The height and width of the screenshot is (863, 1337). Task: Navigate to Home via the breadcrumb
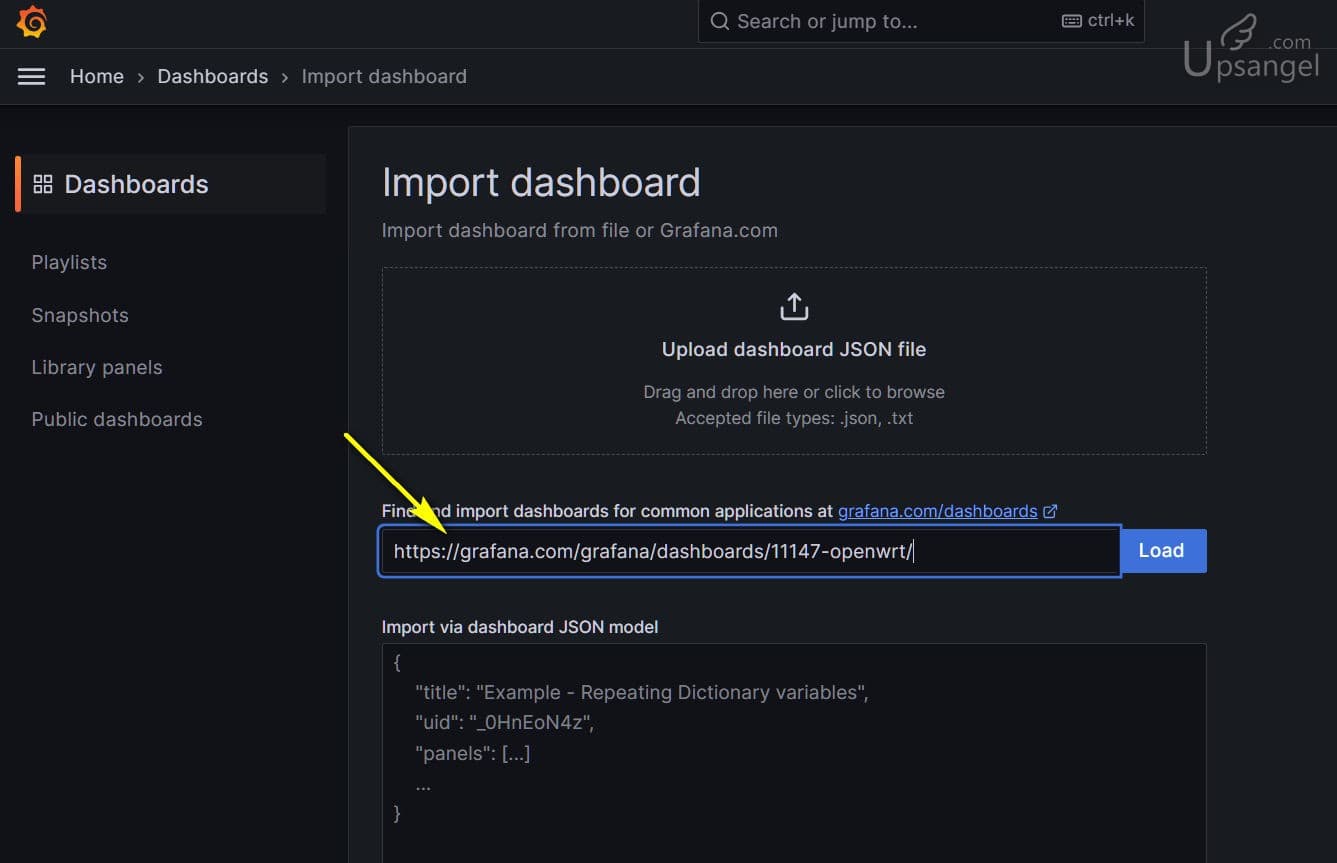click(96, 76)
